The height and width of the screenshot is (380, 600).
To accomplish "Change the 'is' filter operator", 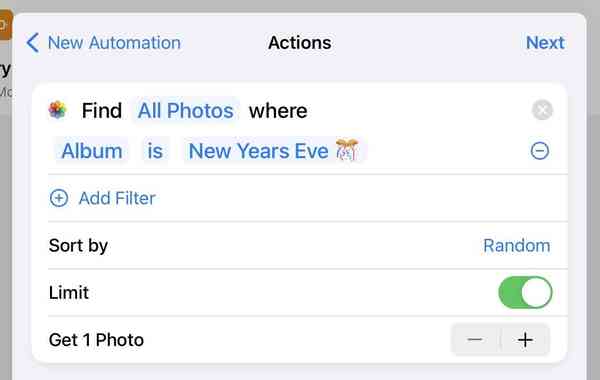I will click(155, 151).
